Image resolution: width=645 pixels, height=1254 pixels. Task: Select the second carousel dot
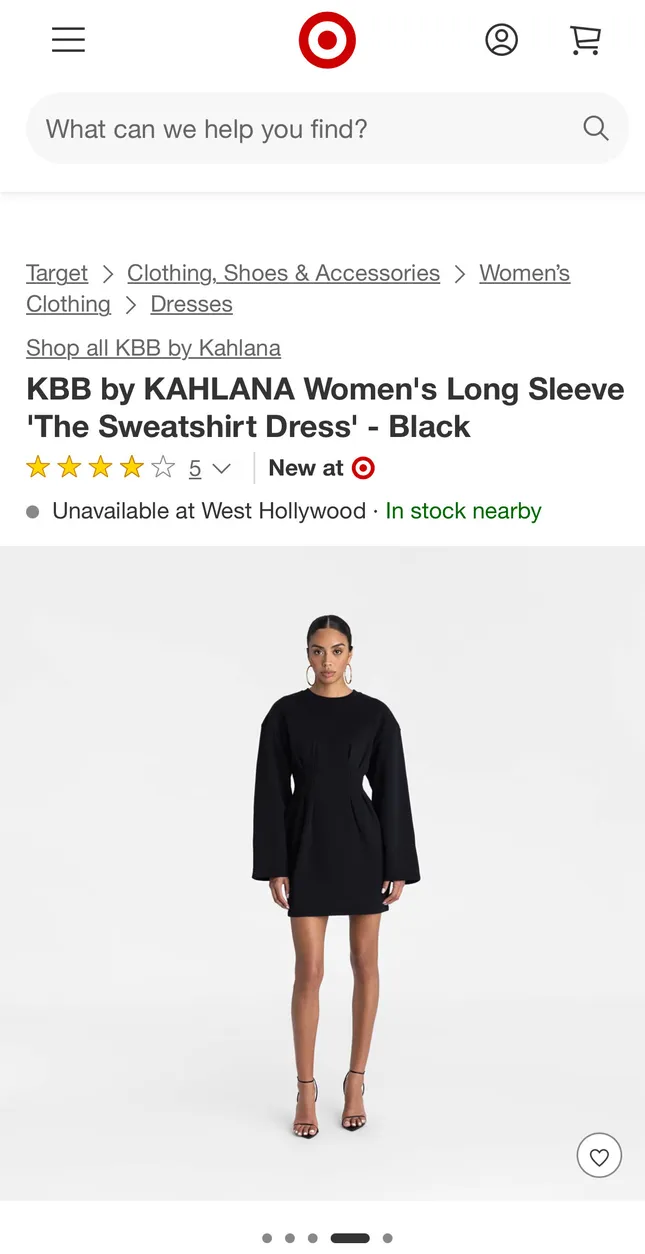tap(290, 1238)
